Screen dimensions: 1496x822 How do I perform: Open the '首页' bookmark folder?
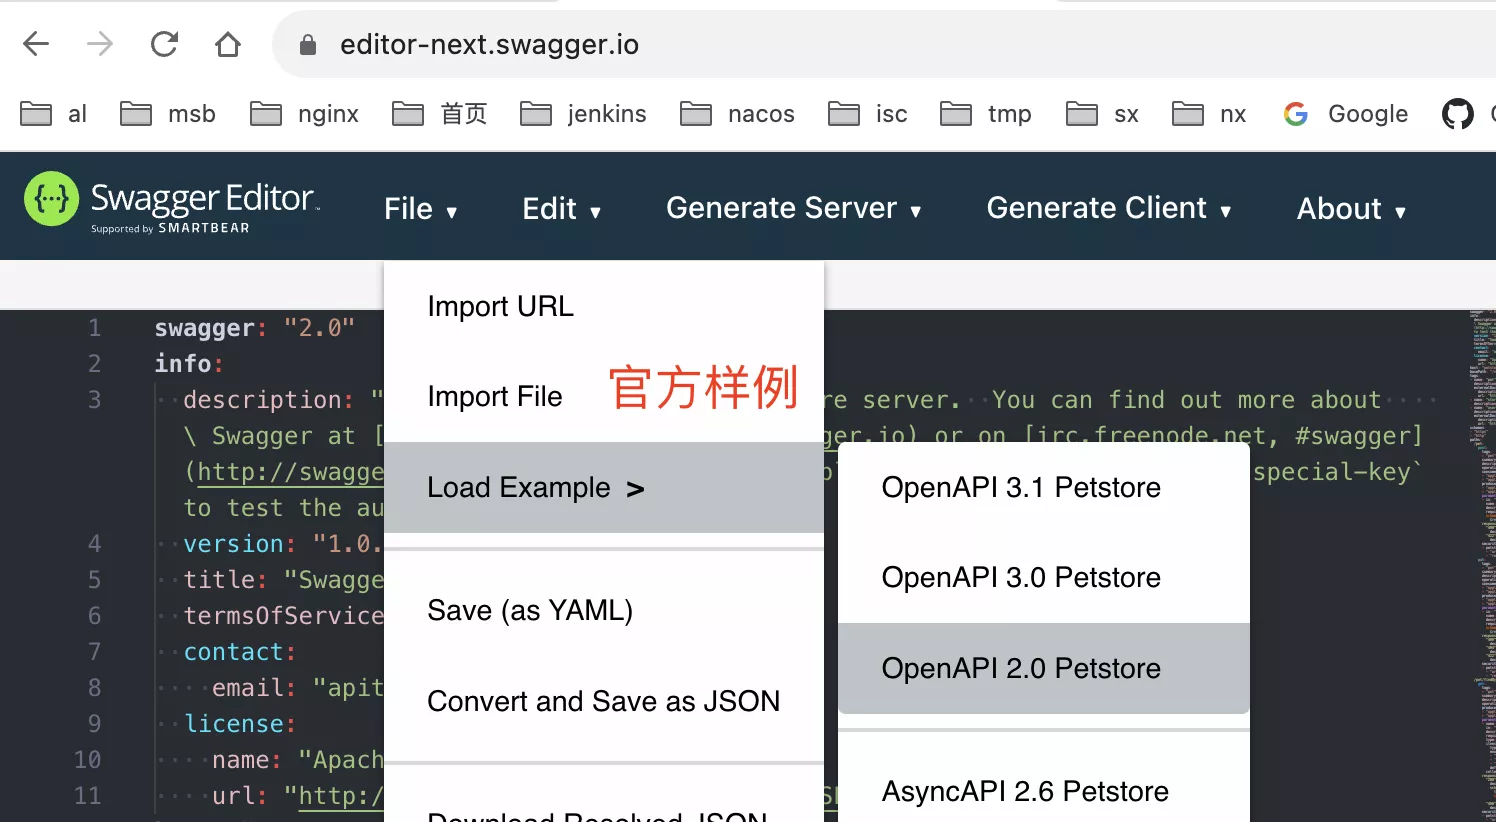click(x=440, y=114)
